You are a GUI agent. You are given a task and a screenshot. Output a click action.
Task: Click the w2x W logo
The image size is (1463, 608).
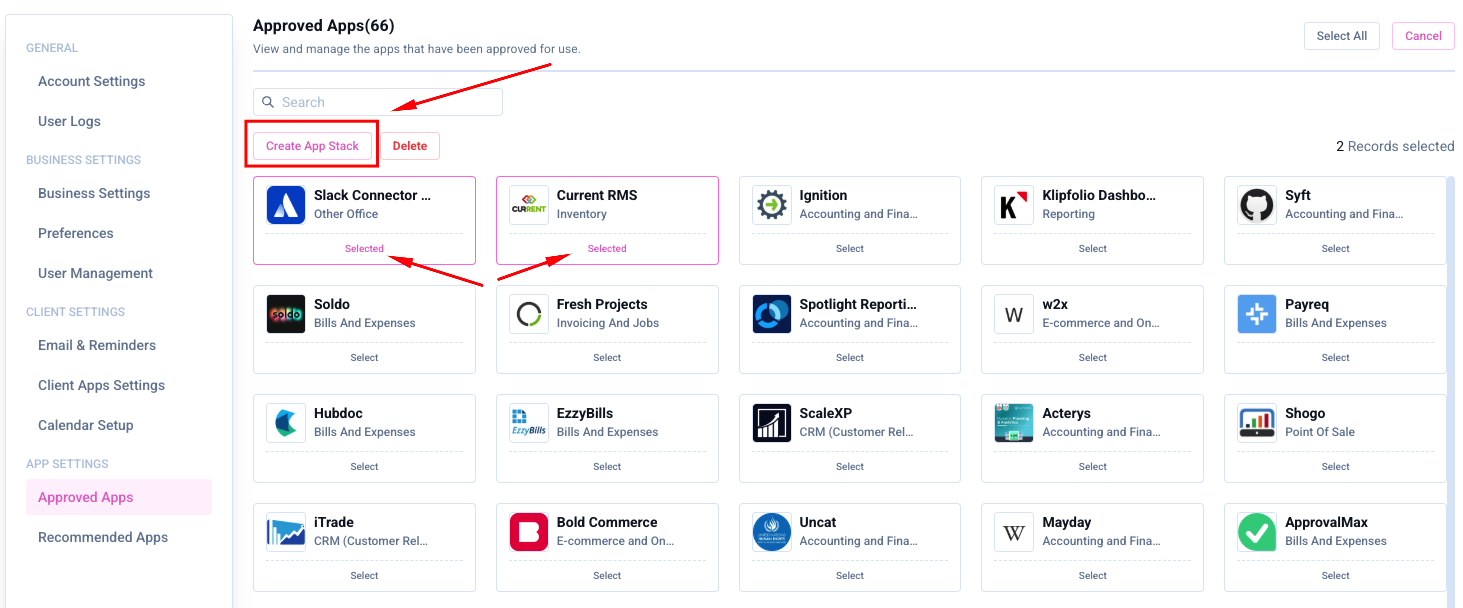click(x=1014, y=314)
